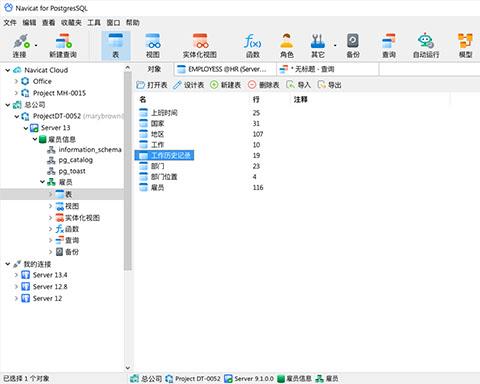Expand the Office project node
Screen dimensions: 480x384
coord(16,81)
